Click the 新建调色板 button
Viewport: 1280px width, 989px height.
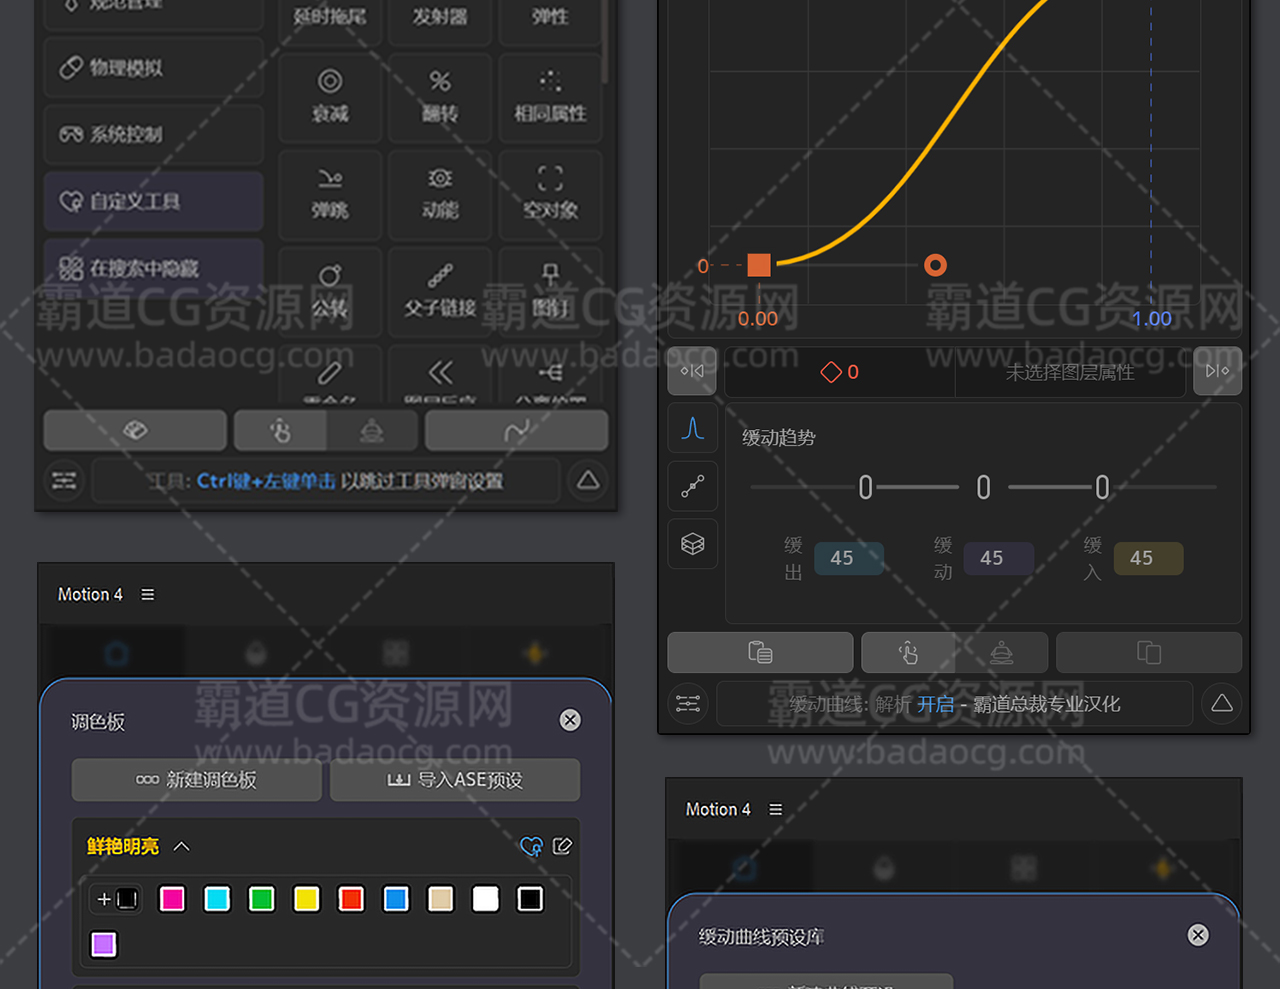[197, 780]
